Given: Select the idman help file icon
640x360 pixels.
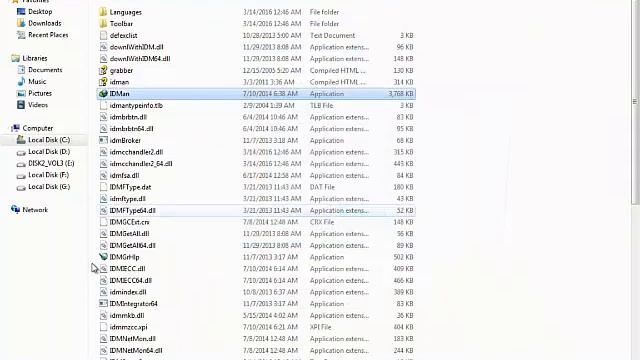Looking at the screenshot, I should coord(103,82).
